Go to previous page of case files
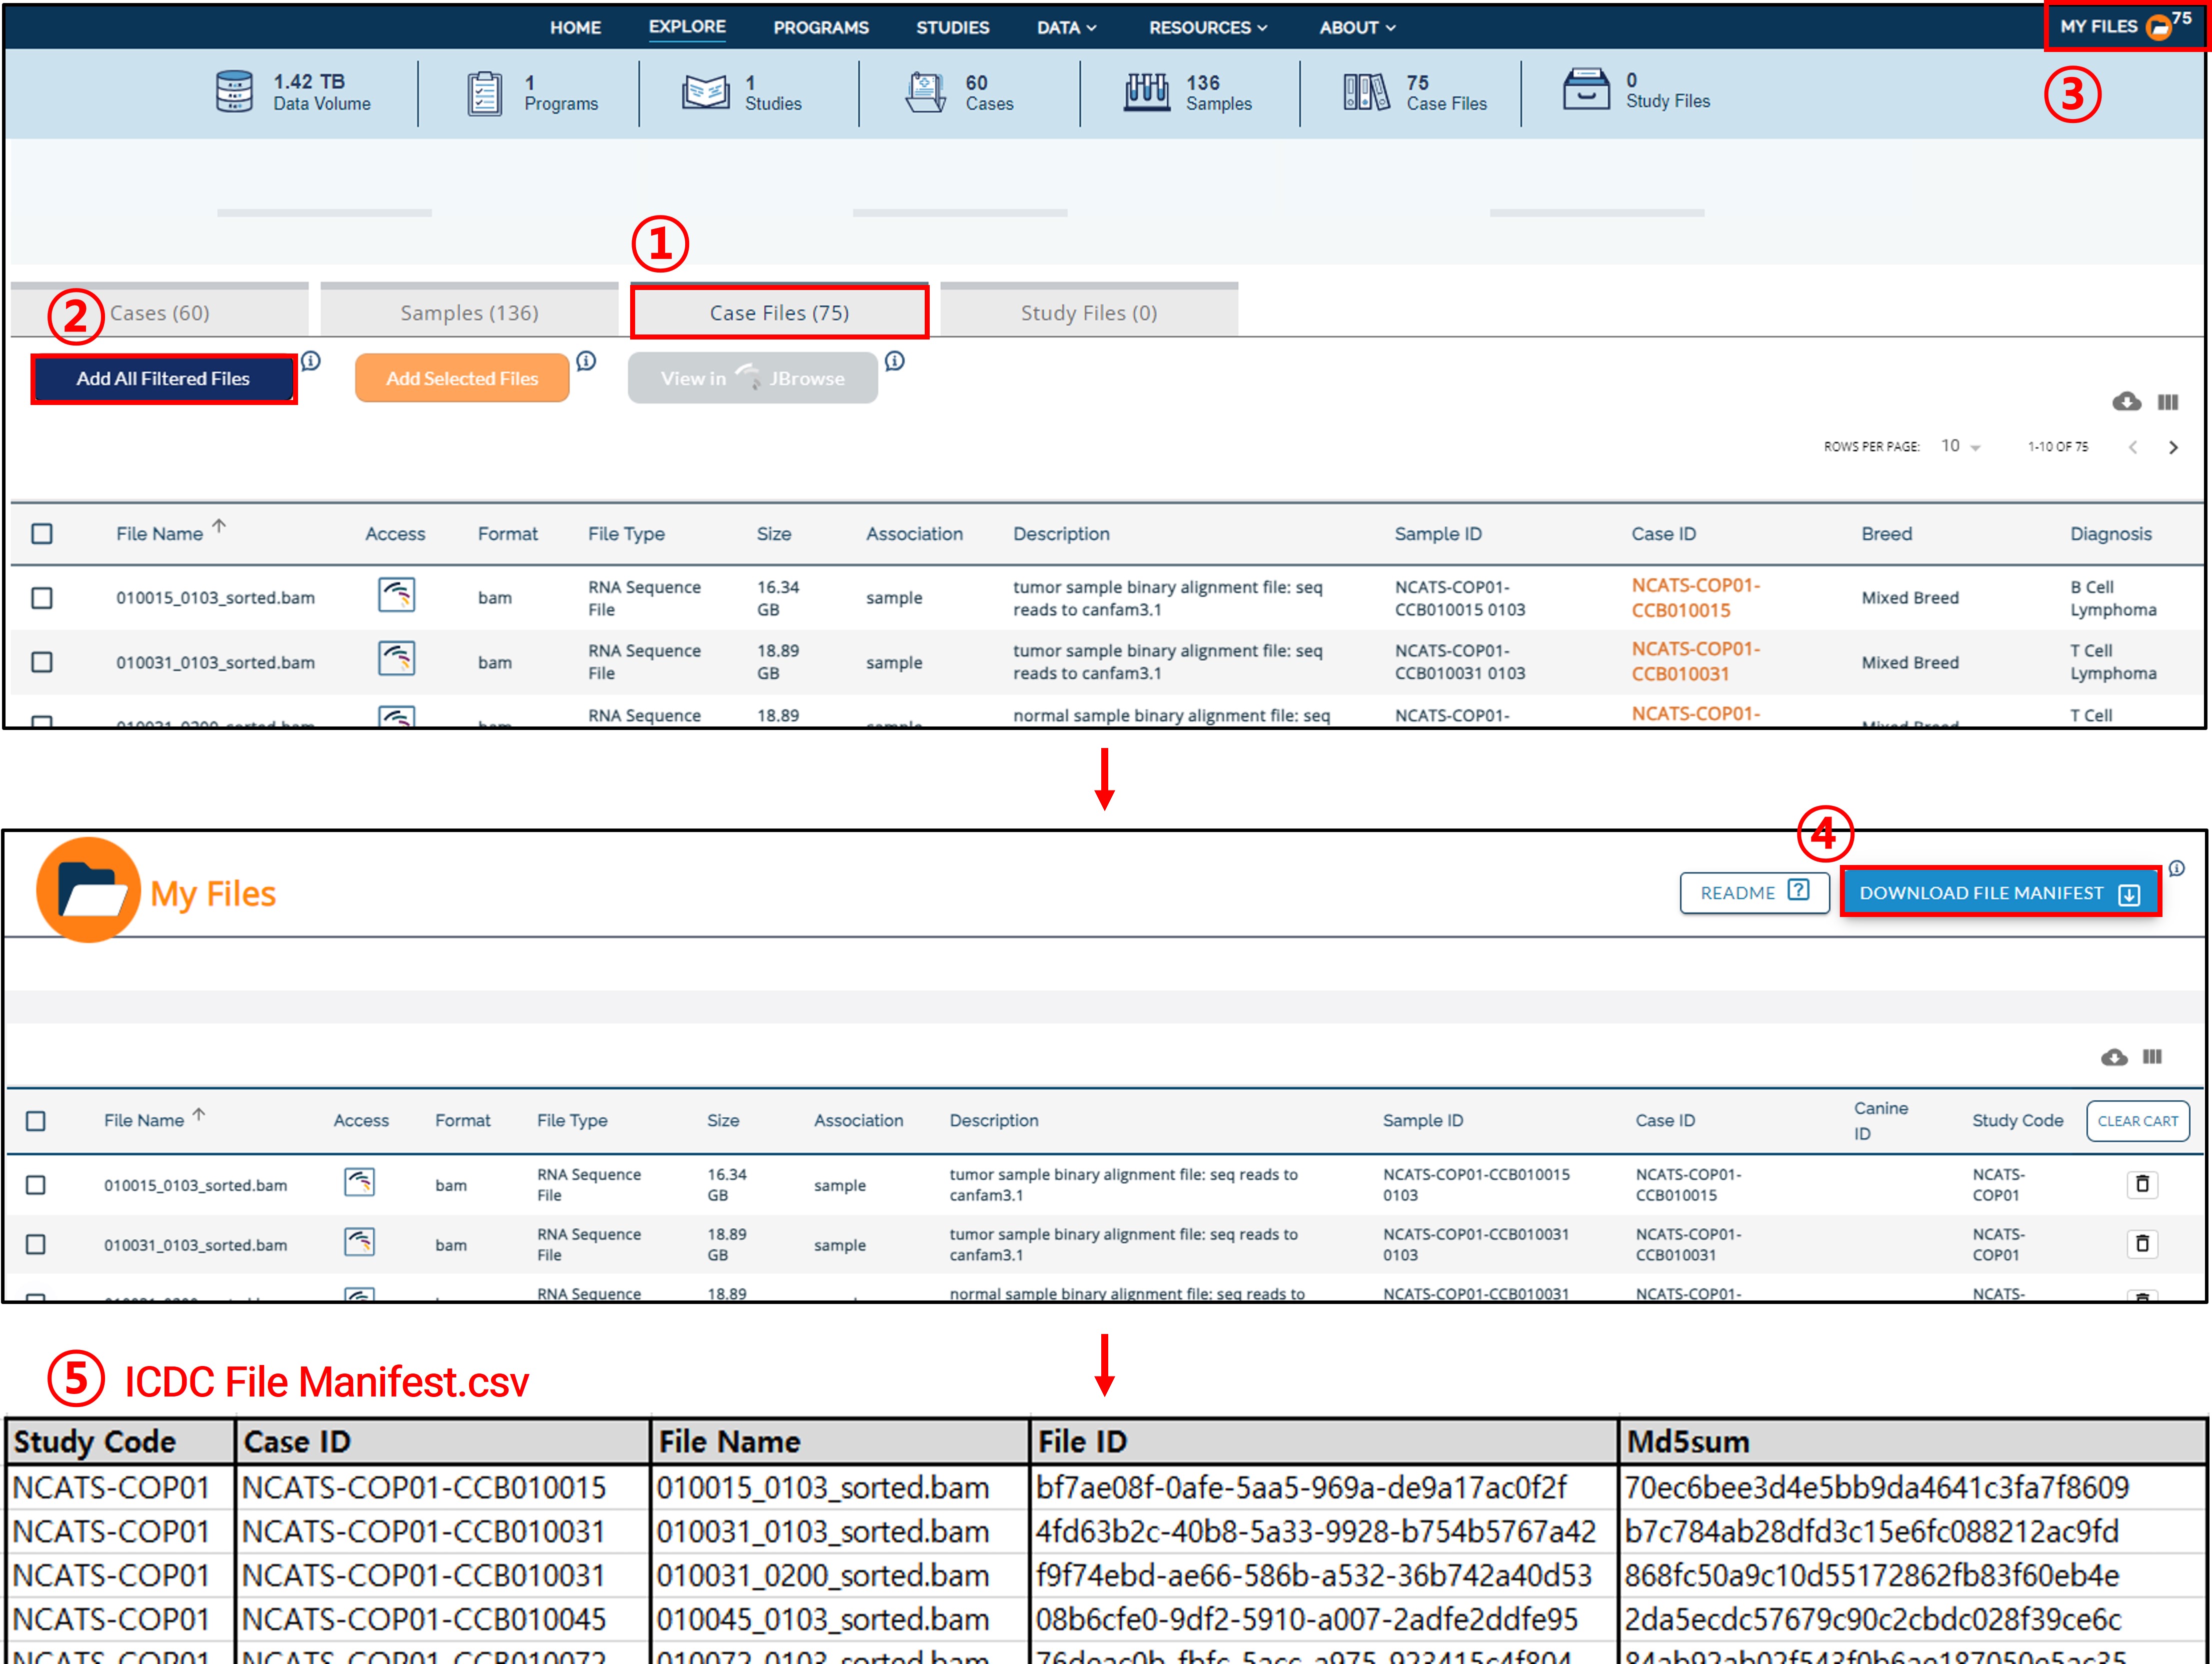The height and width of the screenshot is (1664, 2212). click(2133, 447)
